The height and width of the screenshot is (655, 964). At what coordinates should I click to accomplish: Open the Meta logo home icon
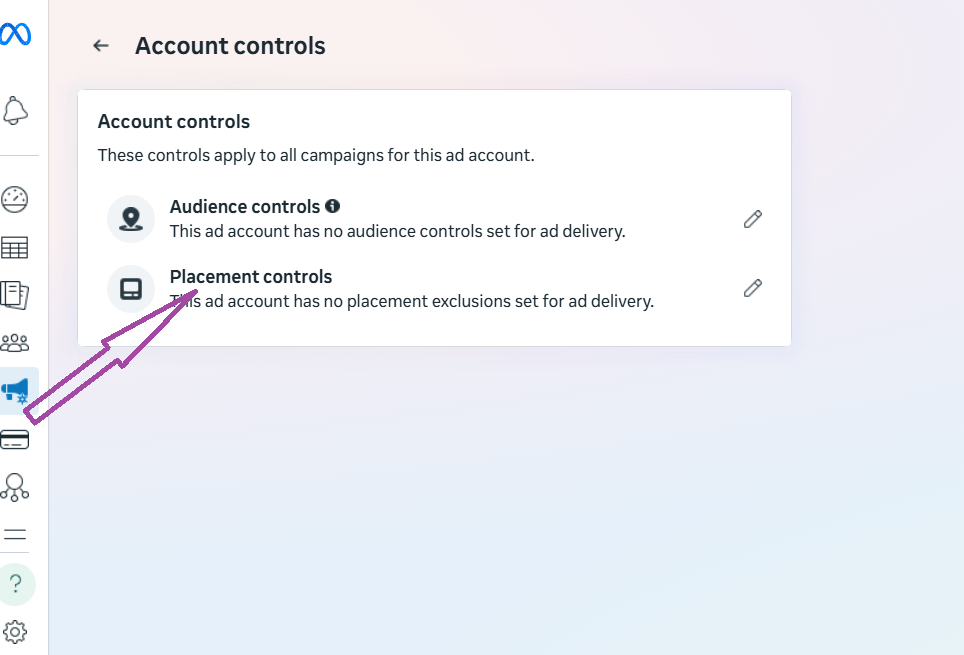(17, 35)
